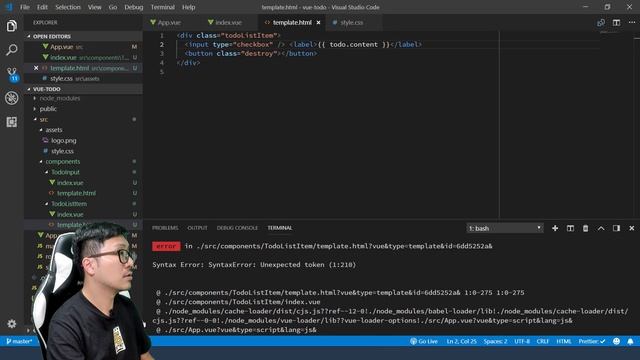Viewport: 640px width, 360px height.
Task: Open index.vue under TodoListItem folder
Action: point(70,214)
